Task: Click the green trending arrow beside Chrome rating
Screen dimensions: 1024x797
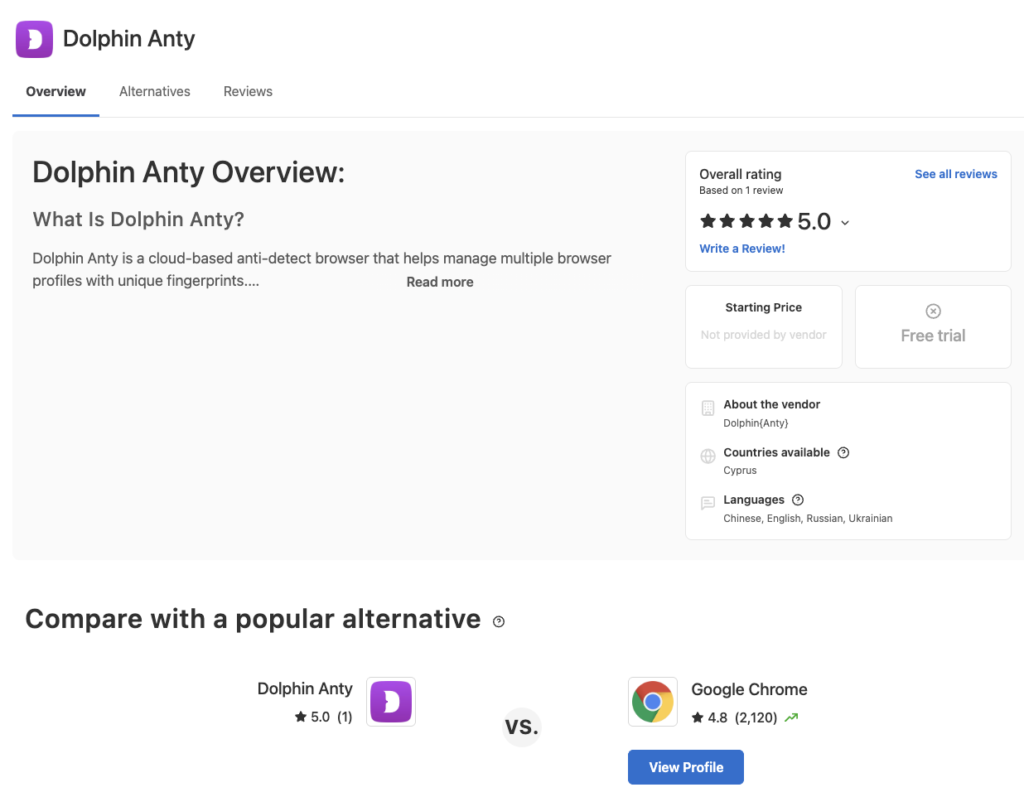Action: 792,717
